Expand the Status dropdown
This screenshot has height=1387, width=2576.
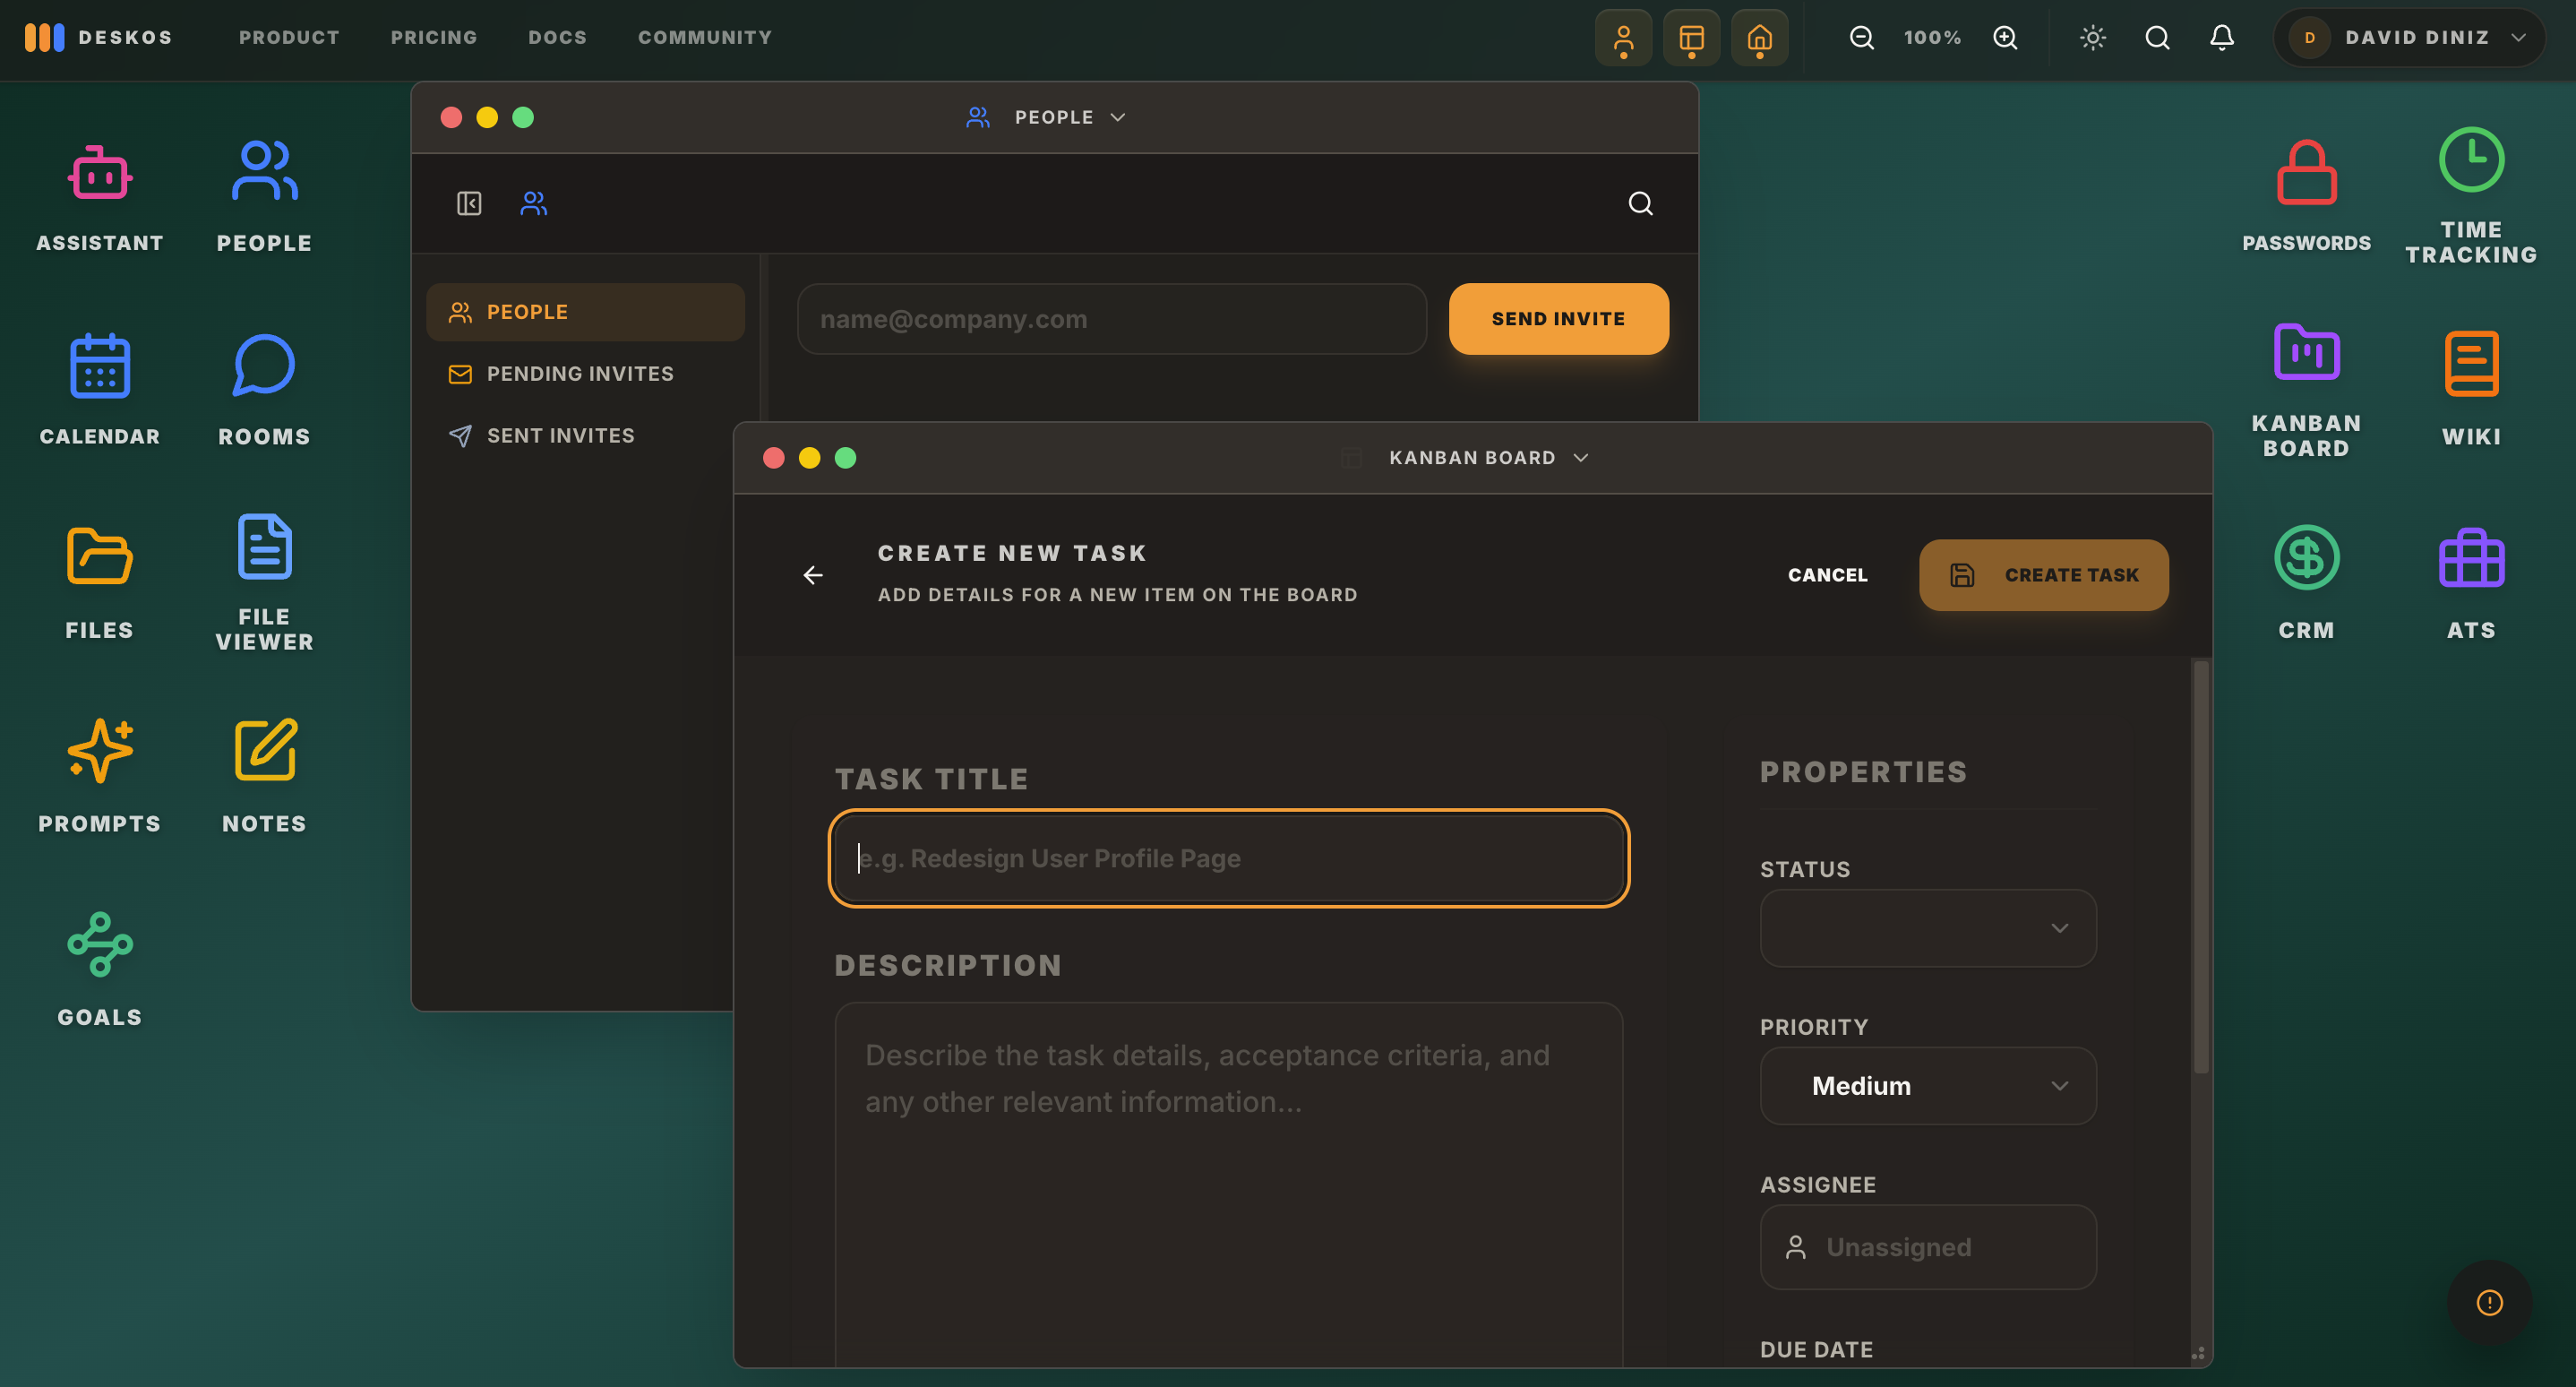[1927, 928]
